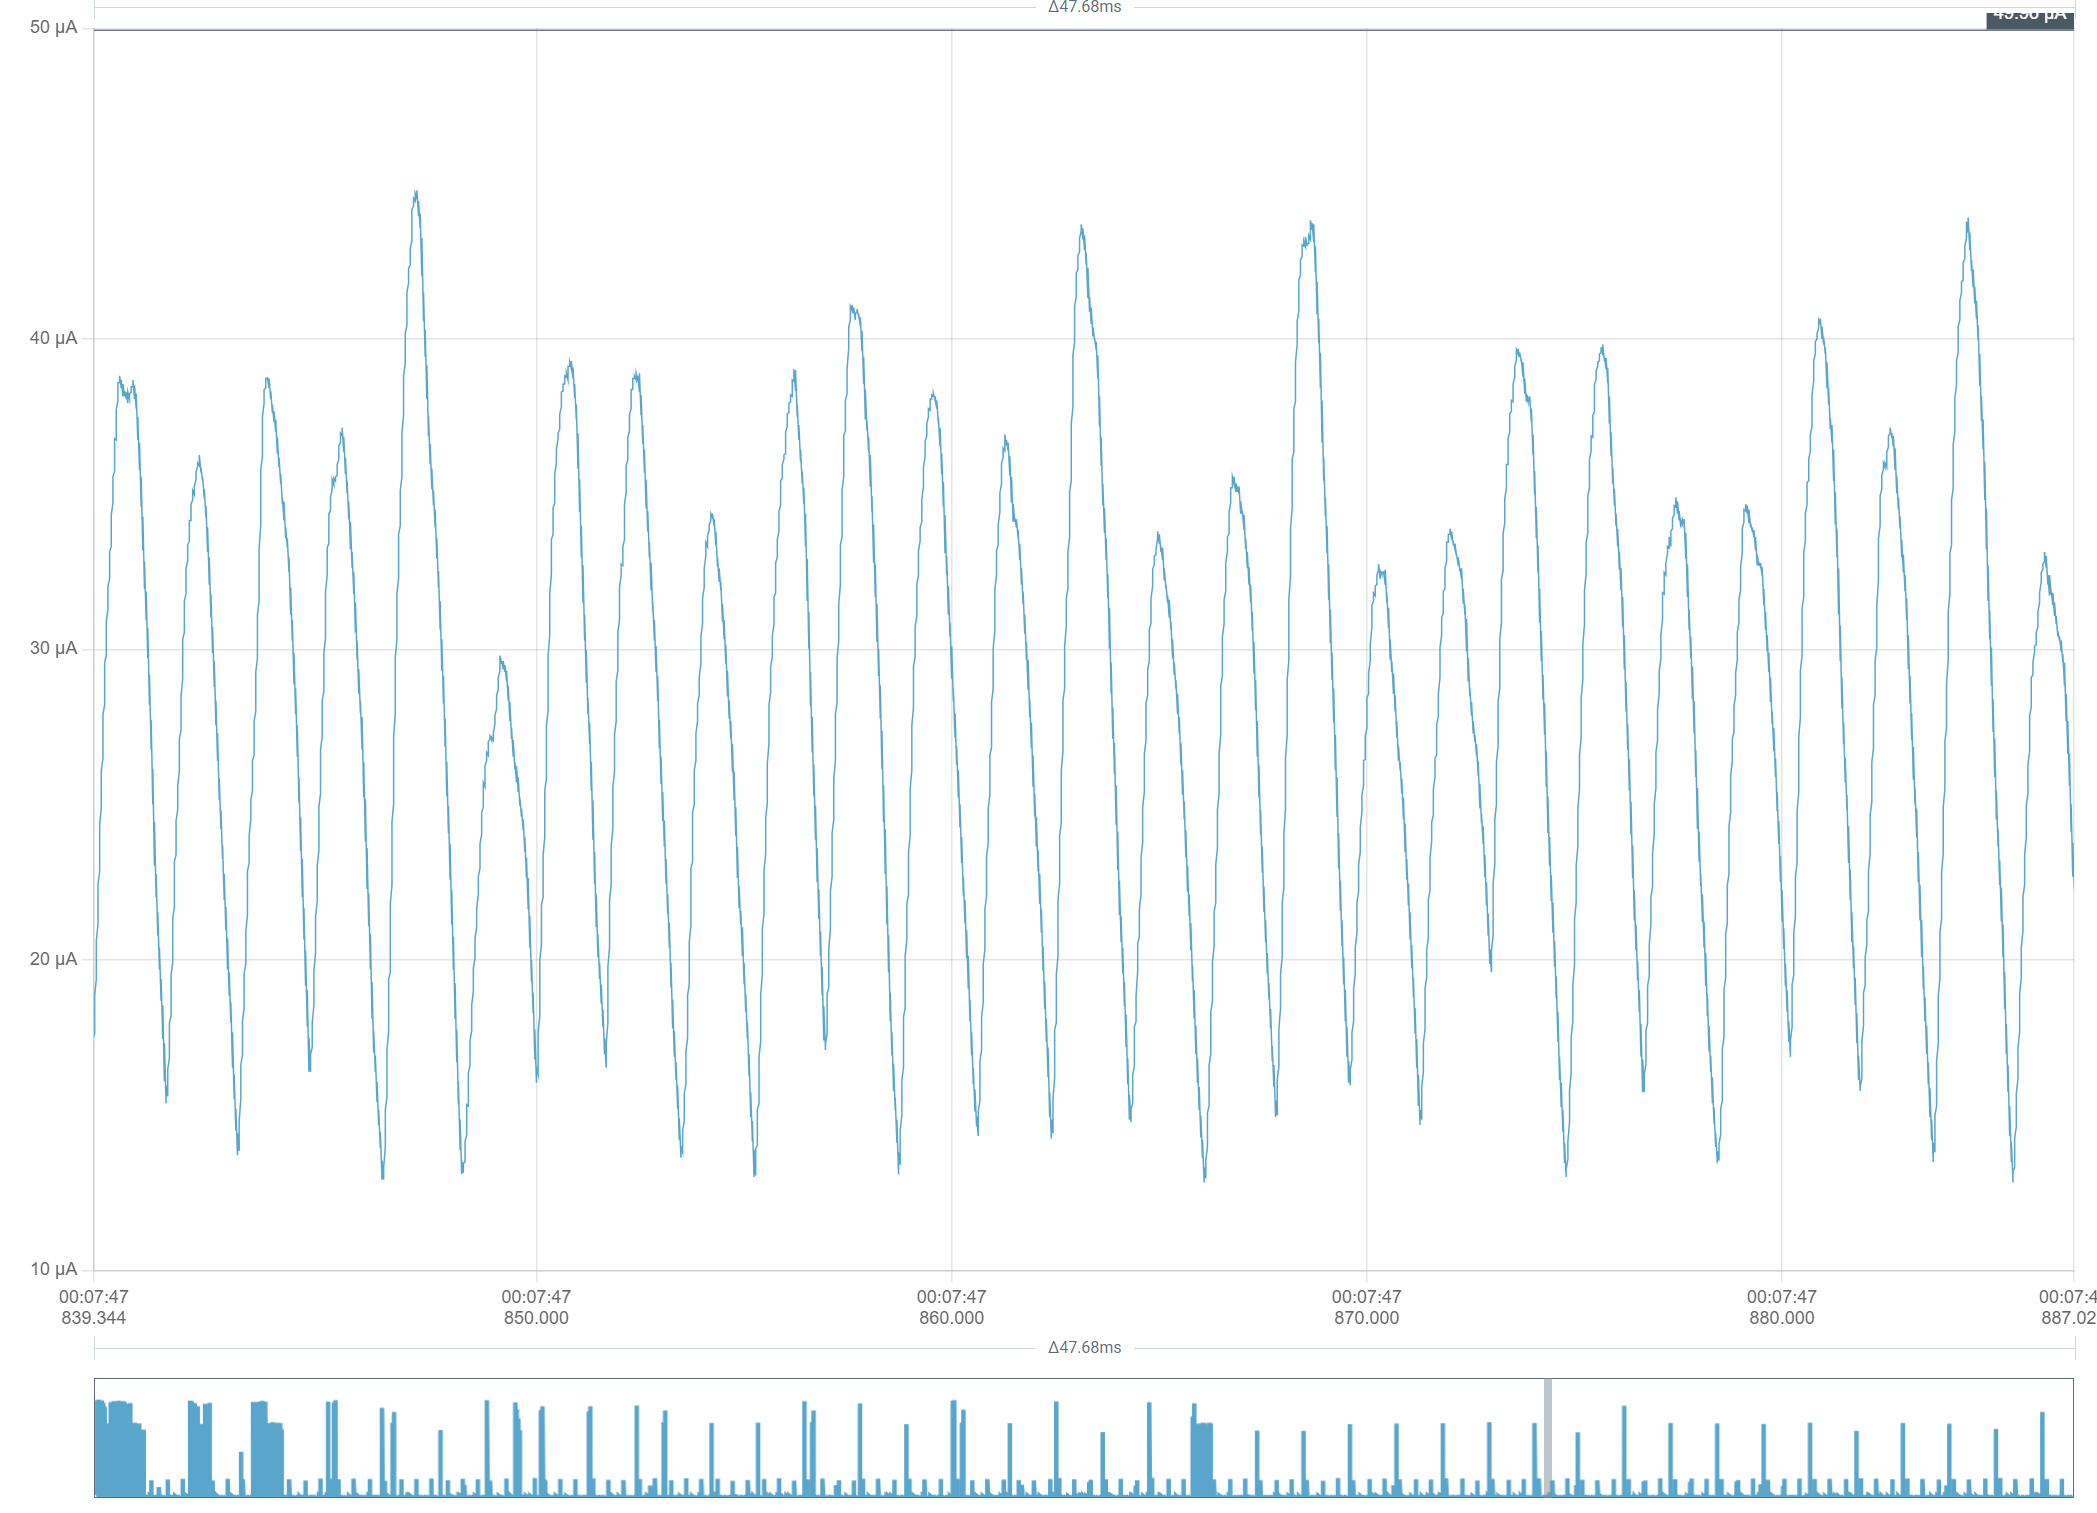This screenshot has width=2097, height=1513.
Task: Click the 00:07:47 850.000 time label
Action: pyautogui.click(x=536, y=1307)
